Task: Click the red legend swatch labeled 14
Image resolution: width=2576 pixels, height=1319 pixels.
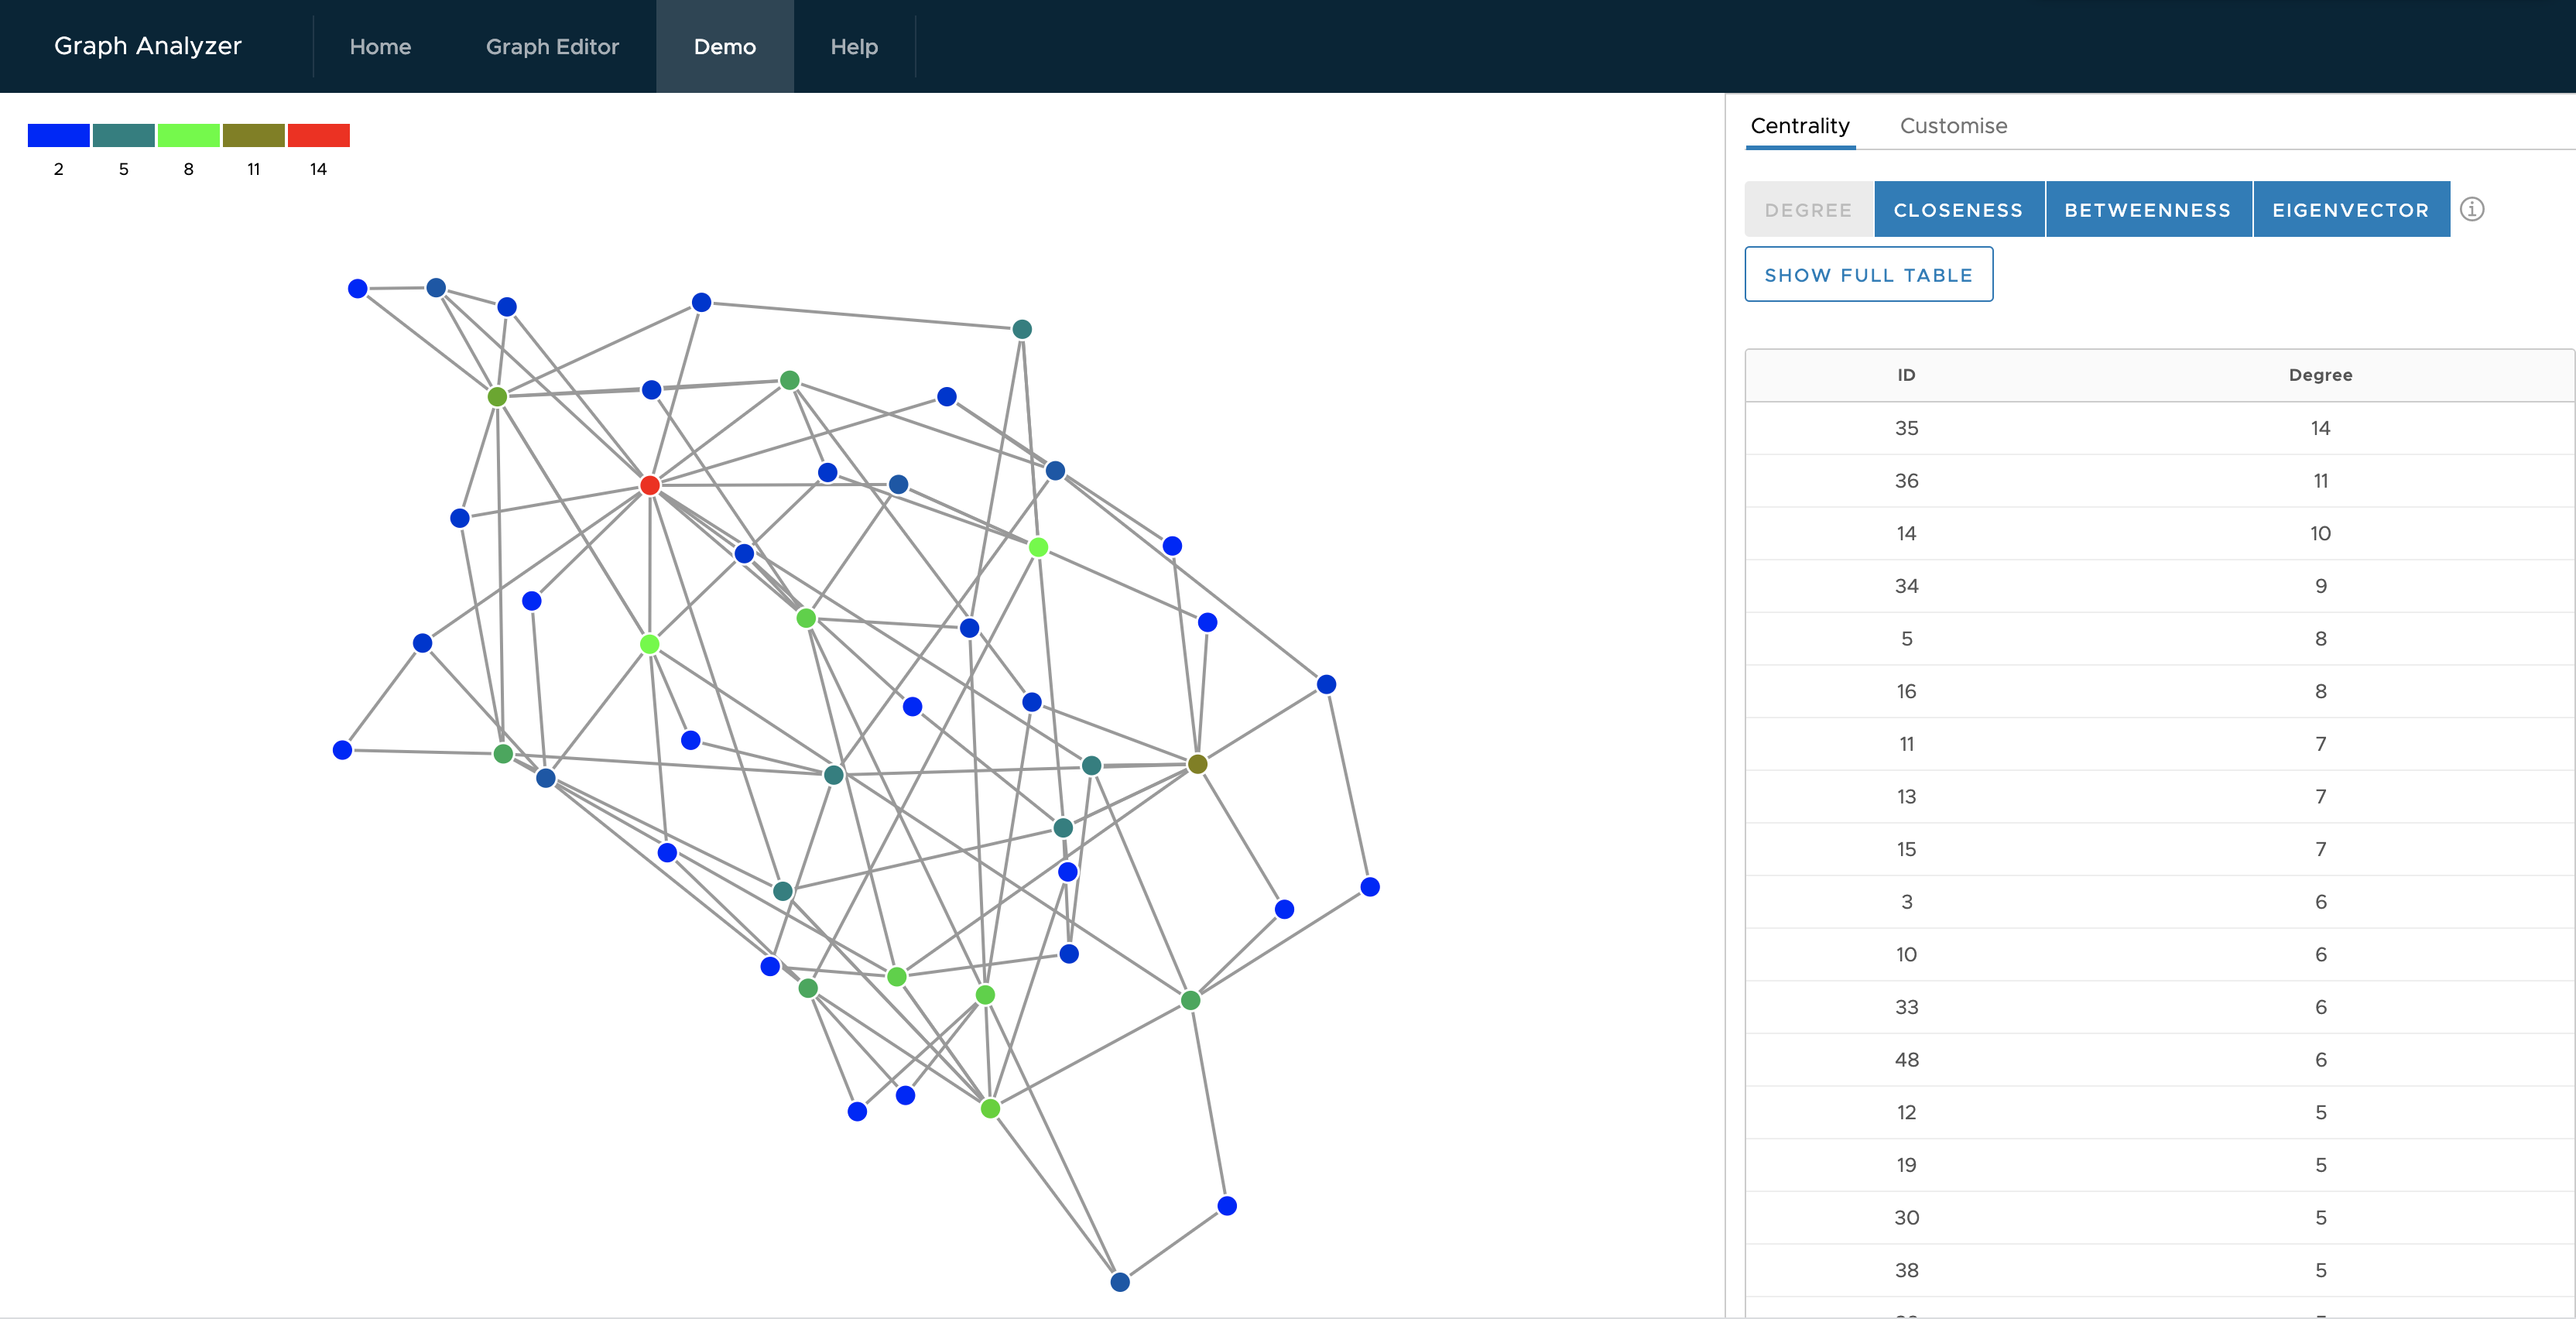Action: [318, 135]
